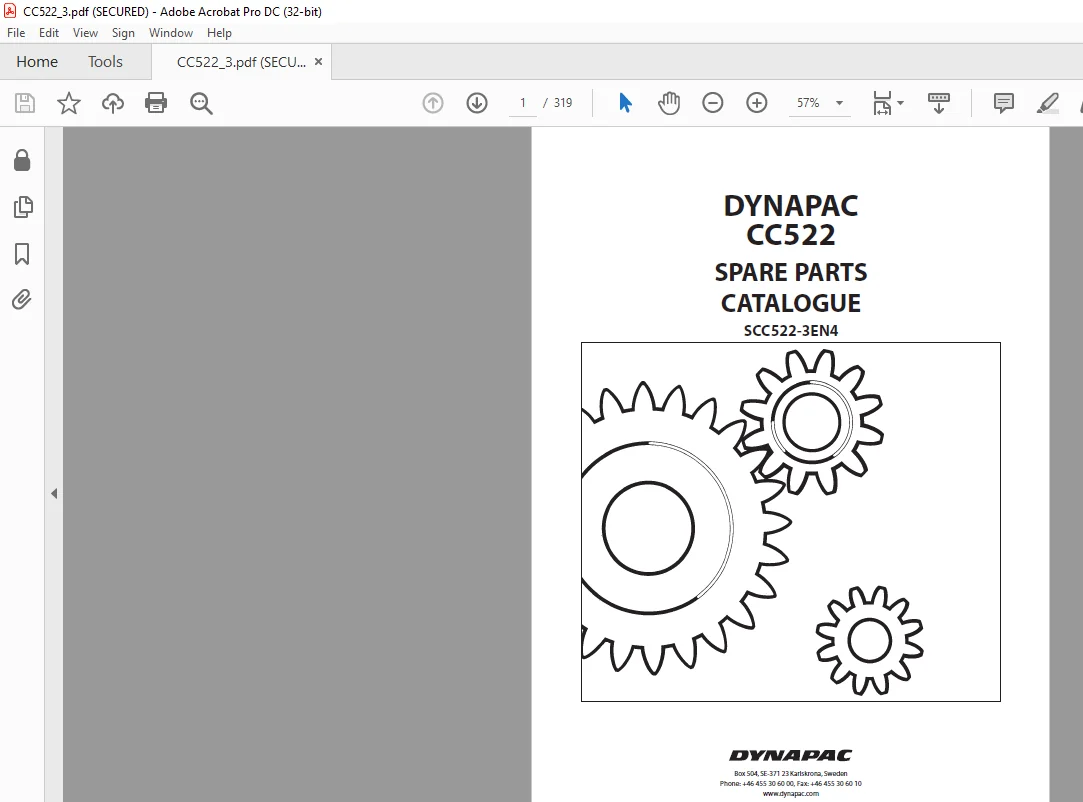Go to next page
This screenshot has width=1083, height=802.
tap(477, 103)
